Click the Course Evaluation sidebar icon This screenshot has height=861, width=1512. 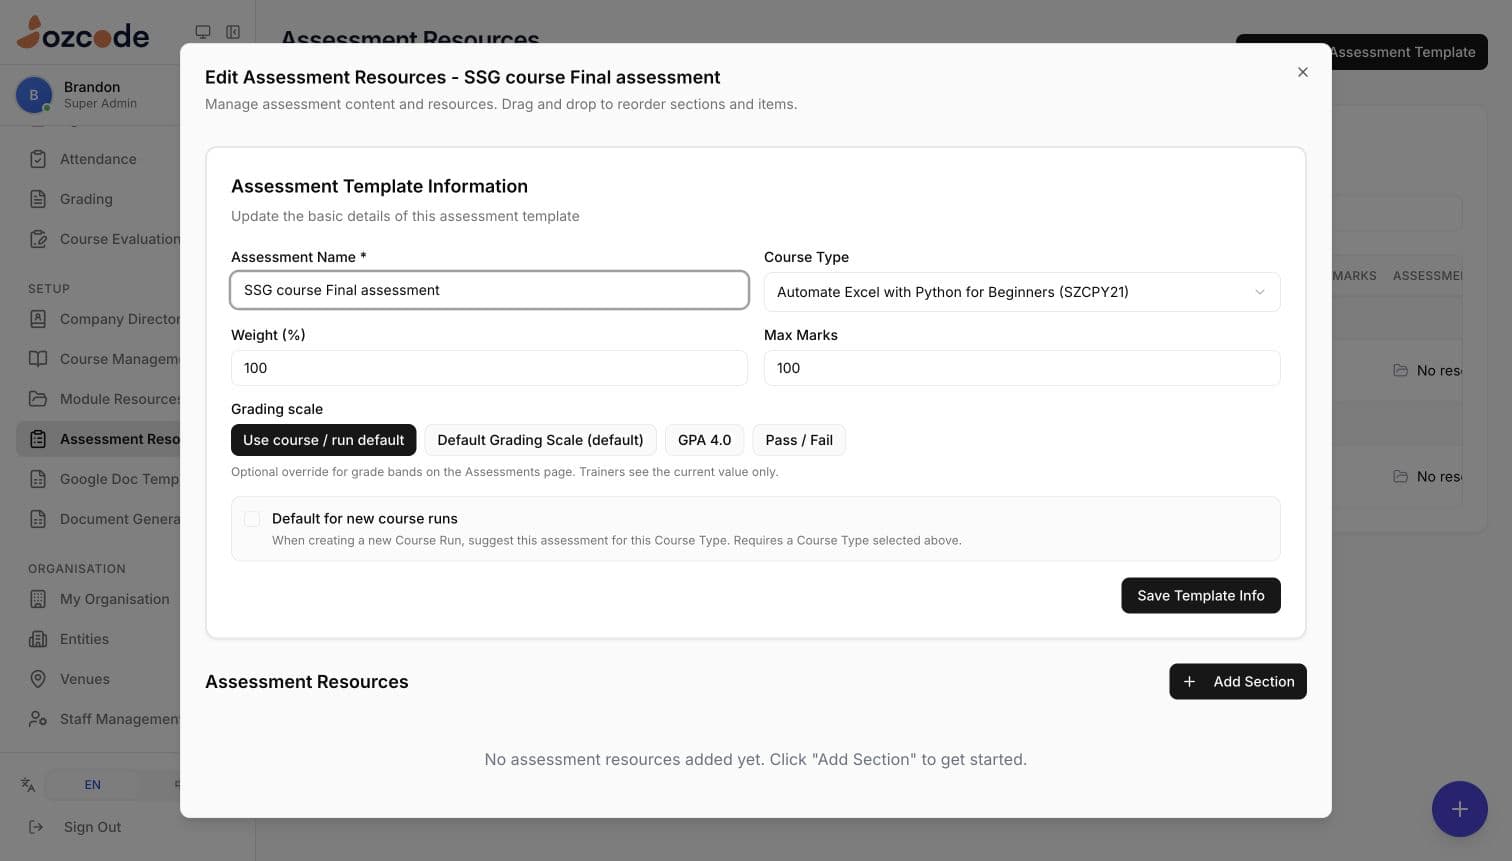point(38,239)
